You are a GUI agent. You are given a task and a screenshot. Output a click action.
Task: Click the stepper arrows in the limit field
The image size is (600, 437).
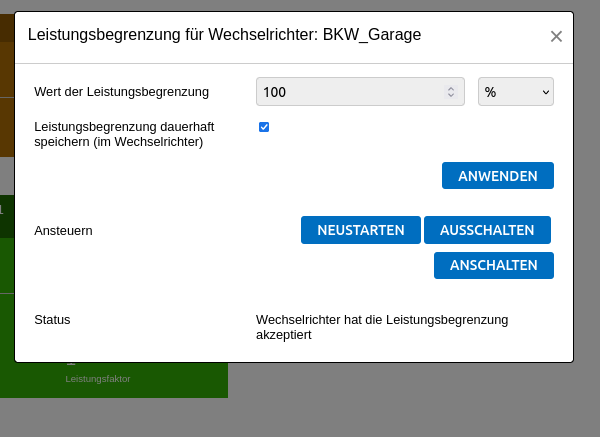451,92
